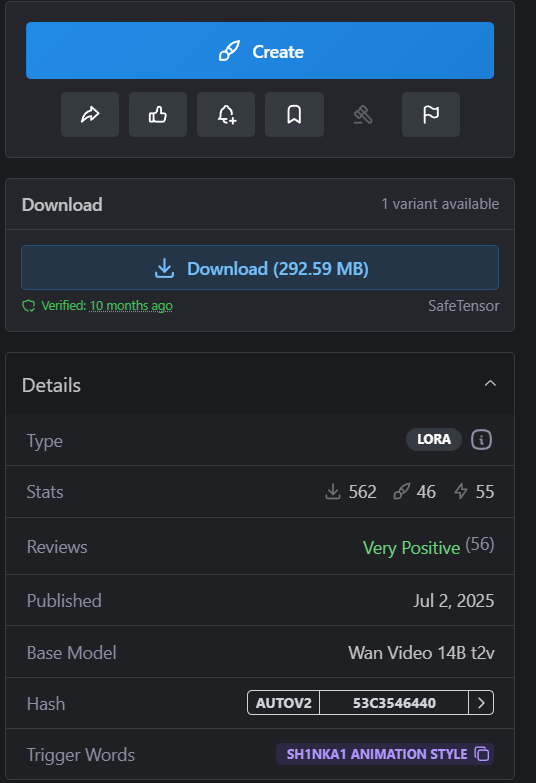Click the gavel auction icon
The height and width of the screenshot is (783, 536).
(363, 114)
